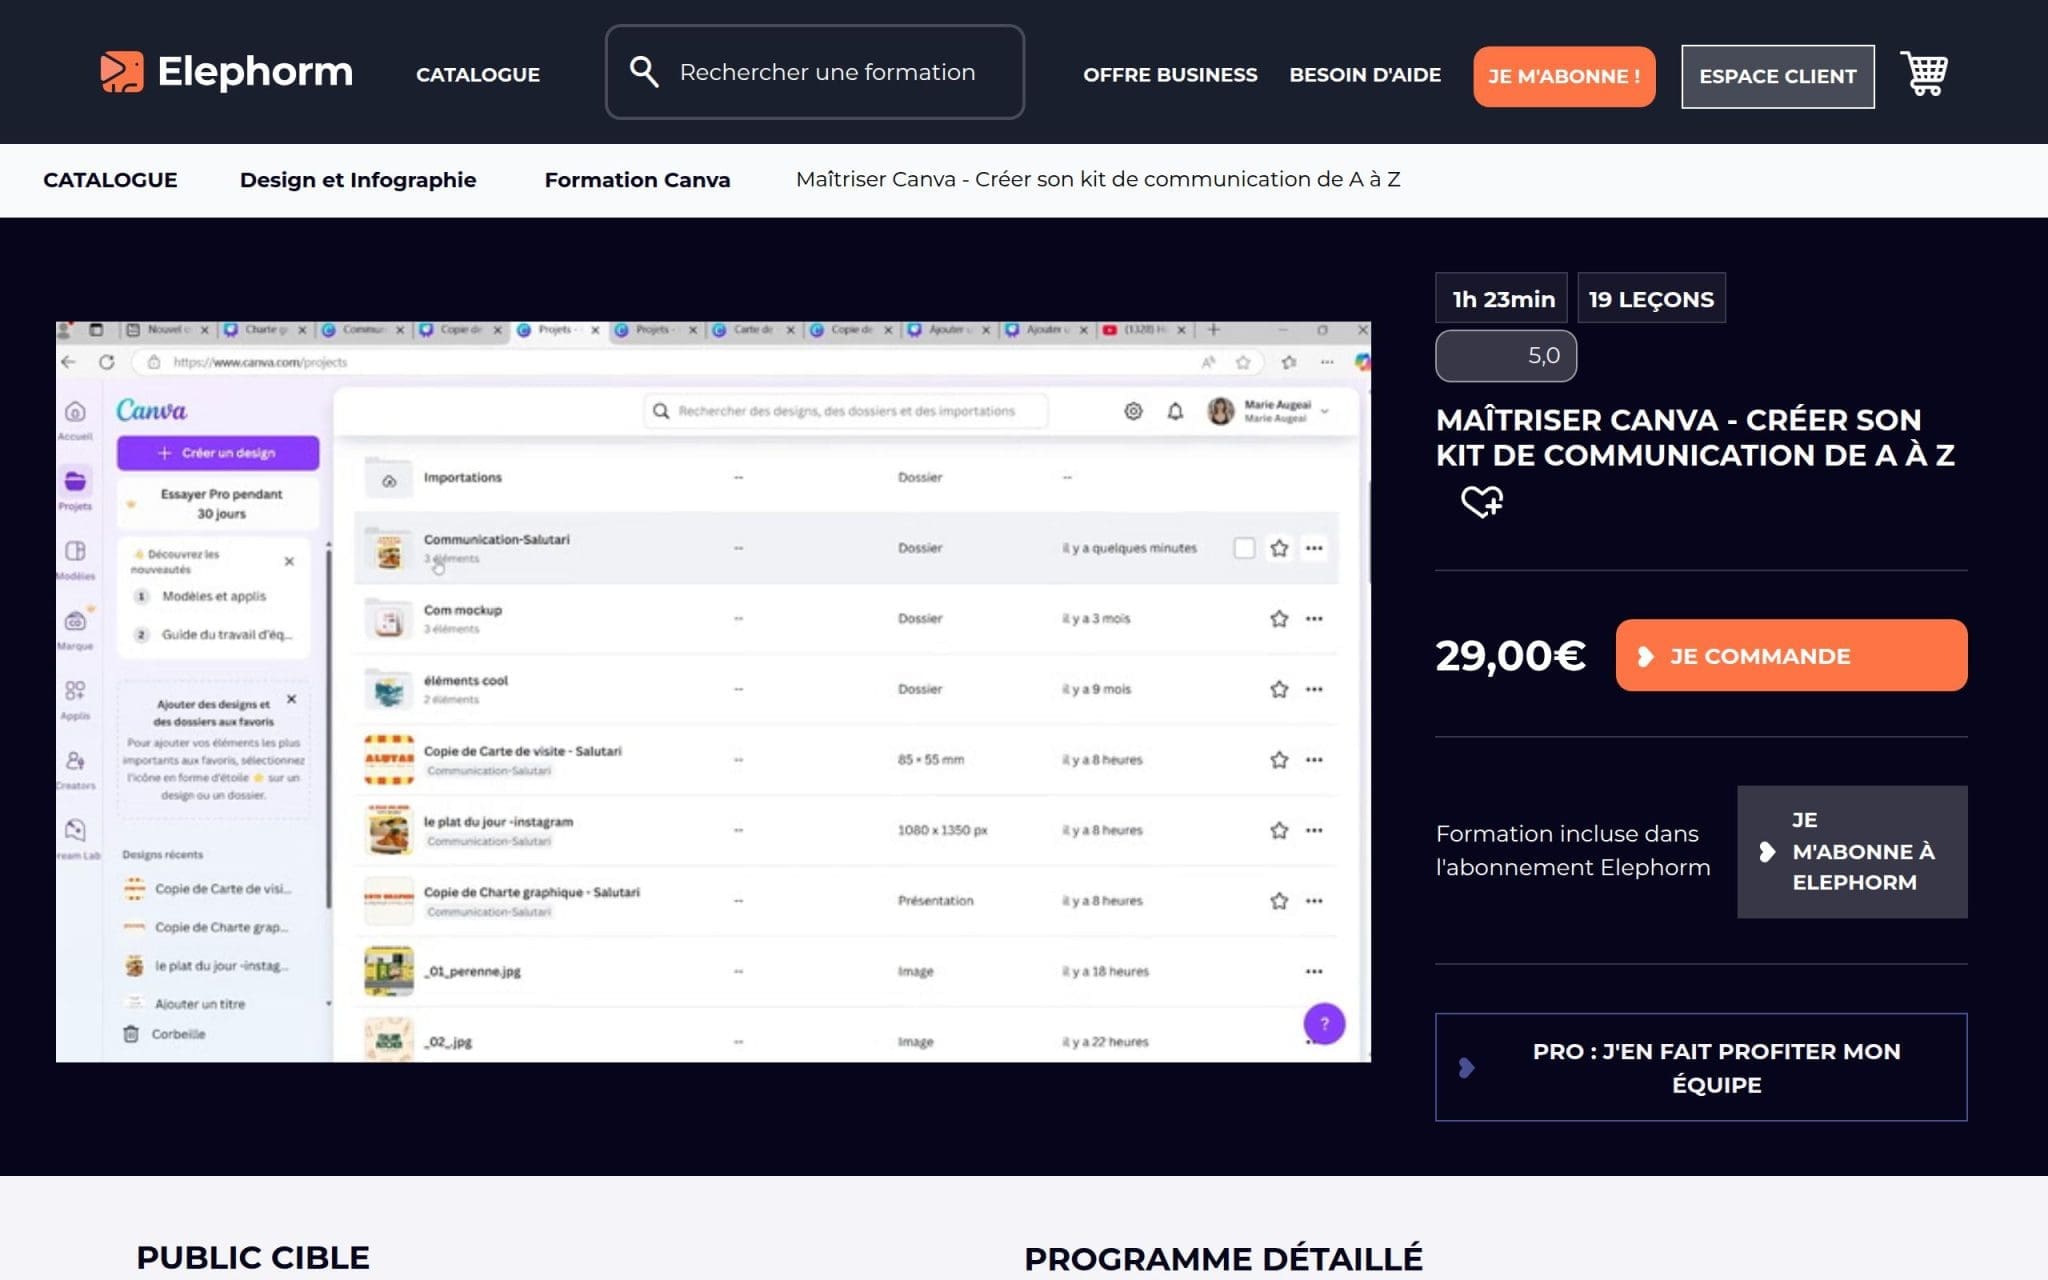This screenshot has width=2048, height=1280.
Task: Star the Communication-Salutari folder
Action: (1279, 548)
